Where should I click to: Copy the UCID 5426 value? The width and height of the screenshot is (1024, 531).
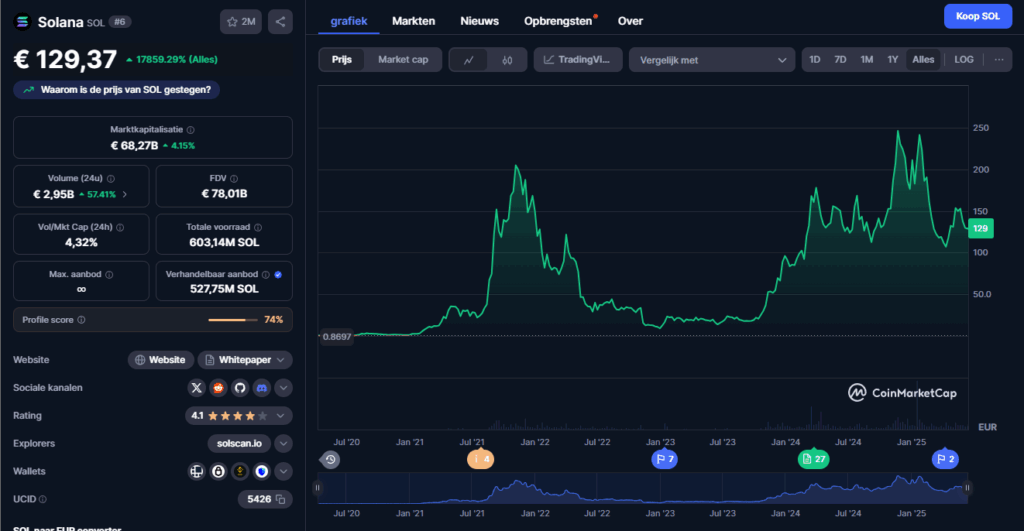281,500
